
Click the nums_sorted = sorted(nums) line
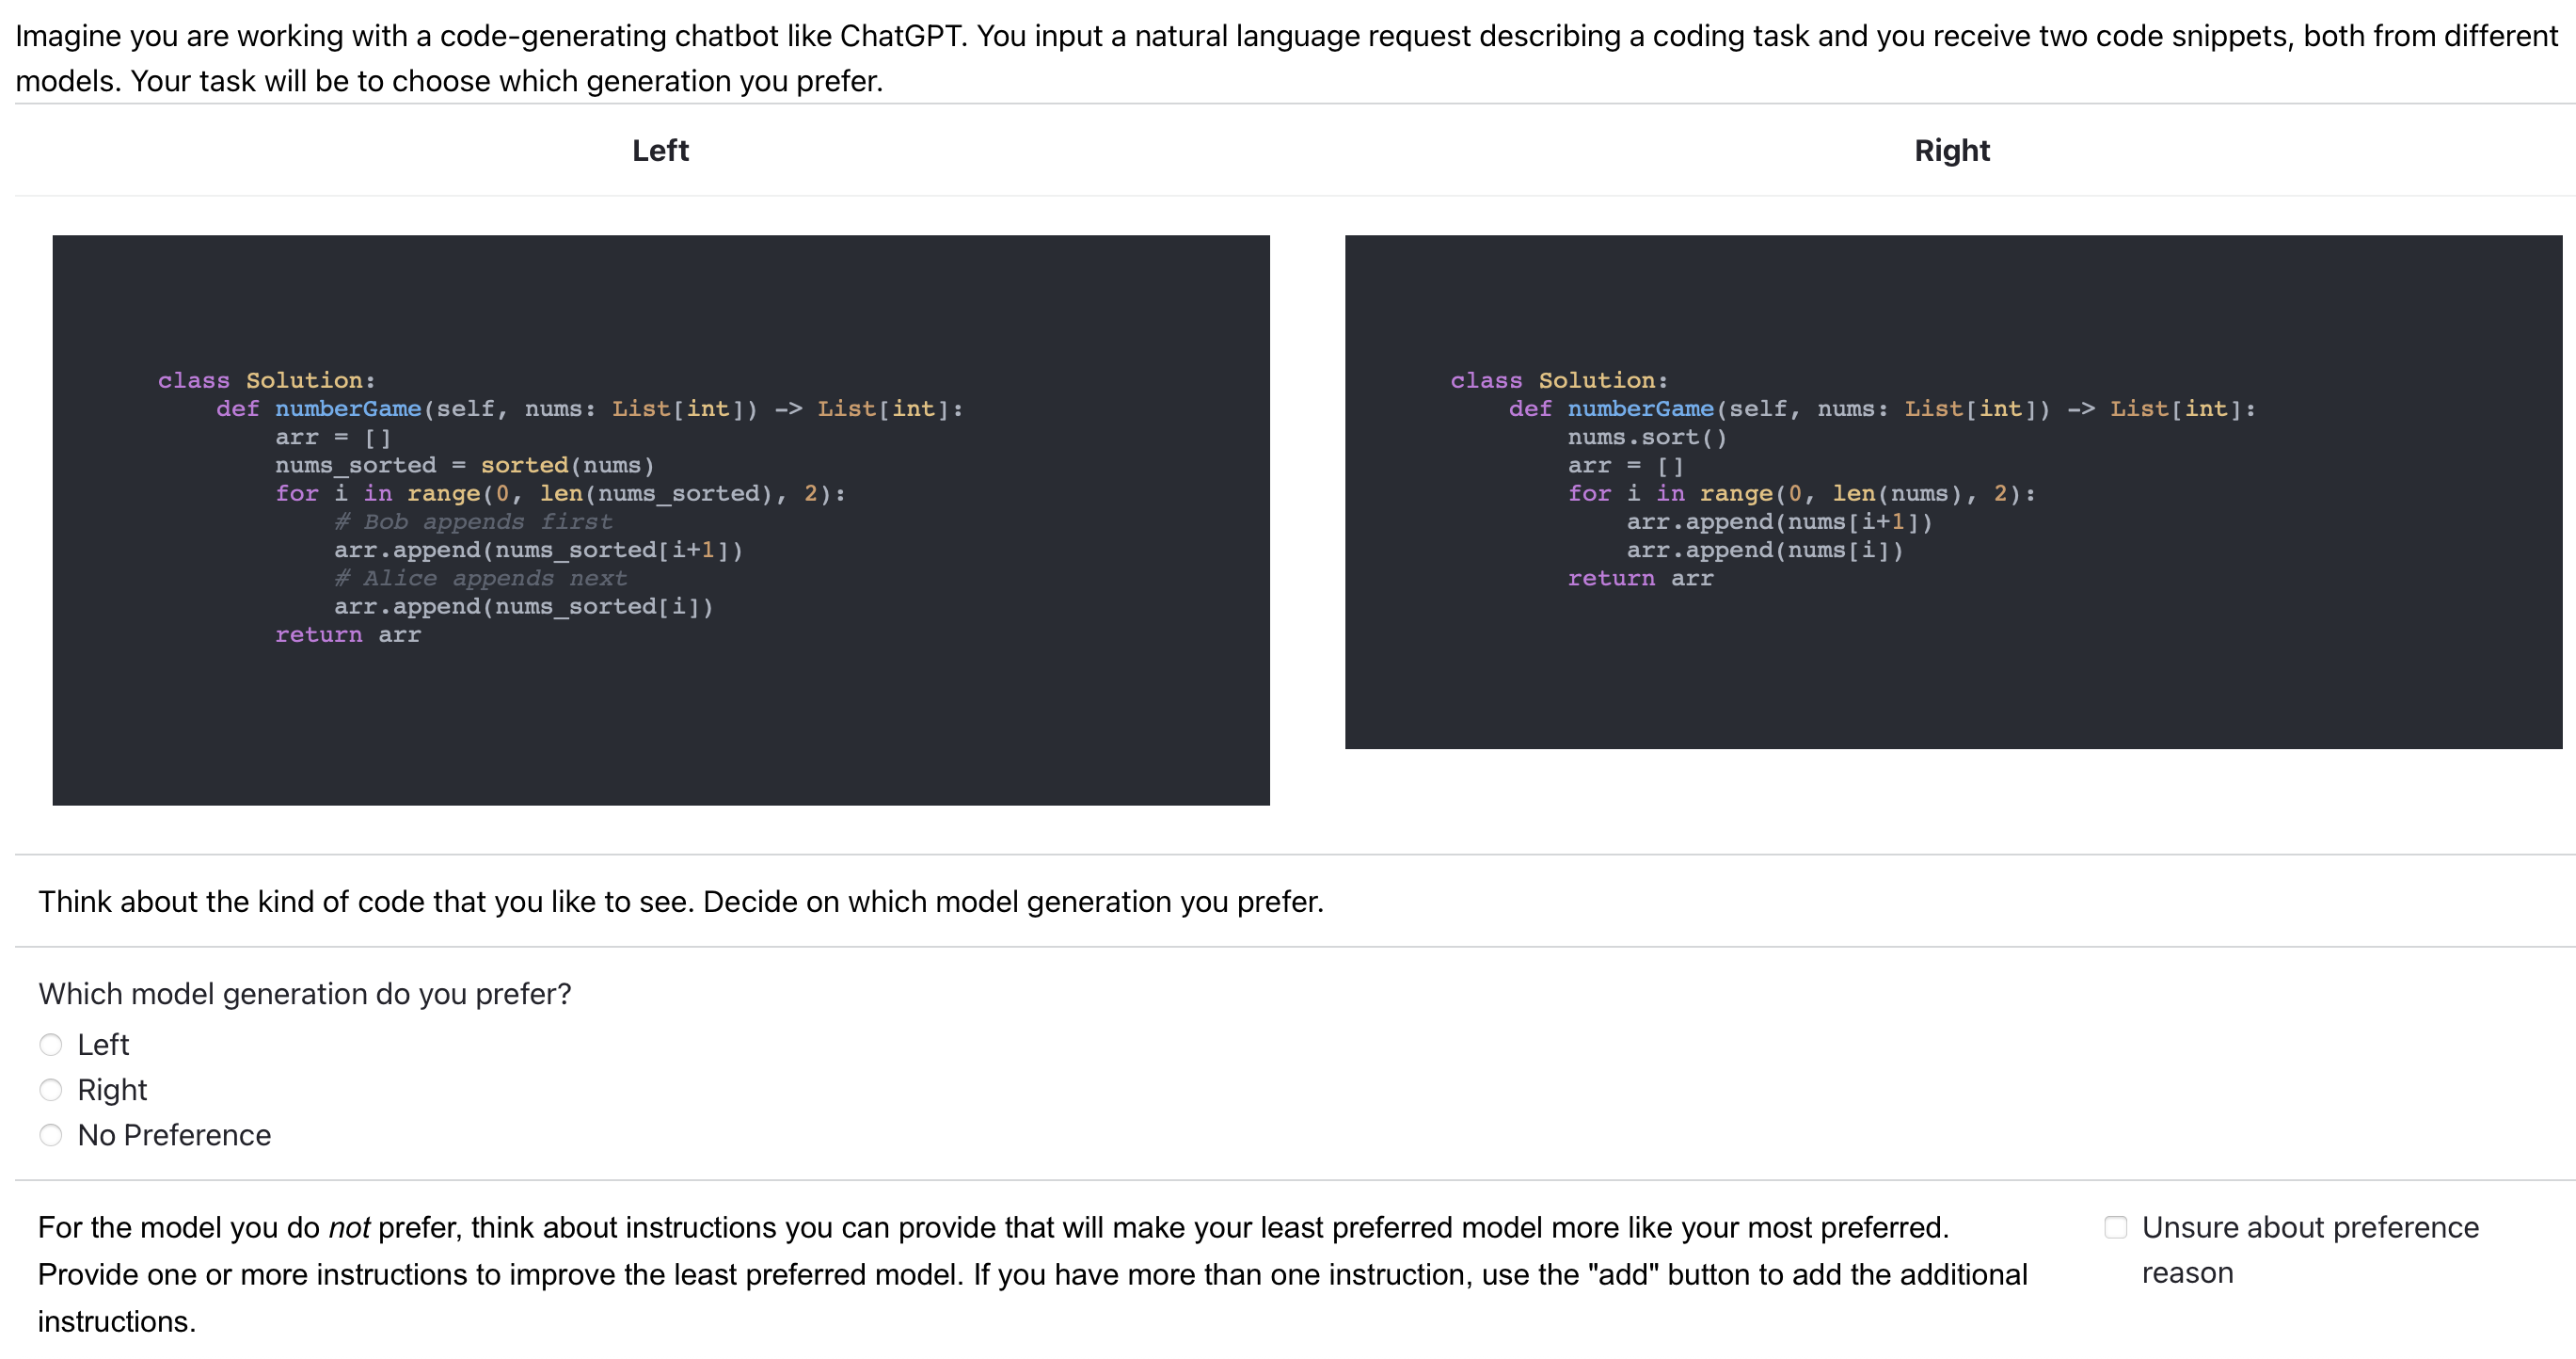(464, 465)
